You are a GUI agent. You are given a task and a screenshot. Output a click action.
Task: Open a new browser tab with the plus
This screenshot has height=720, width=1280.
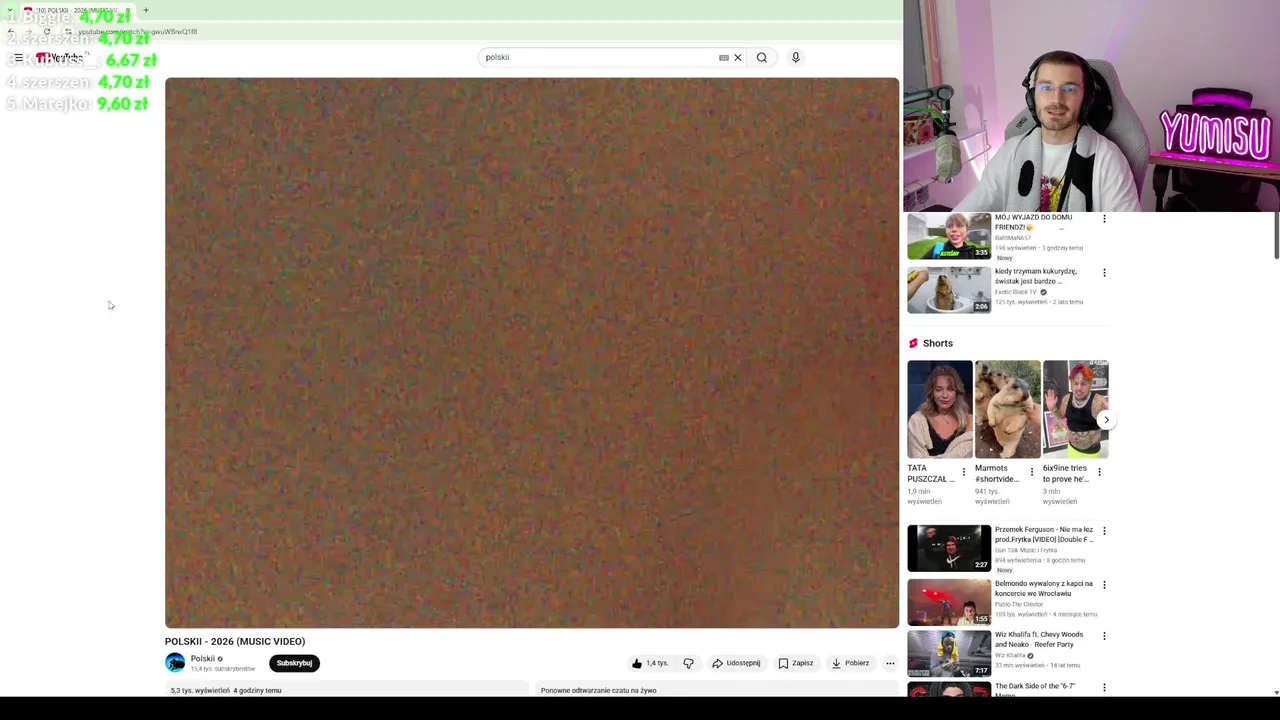point(145,10)
